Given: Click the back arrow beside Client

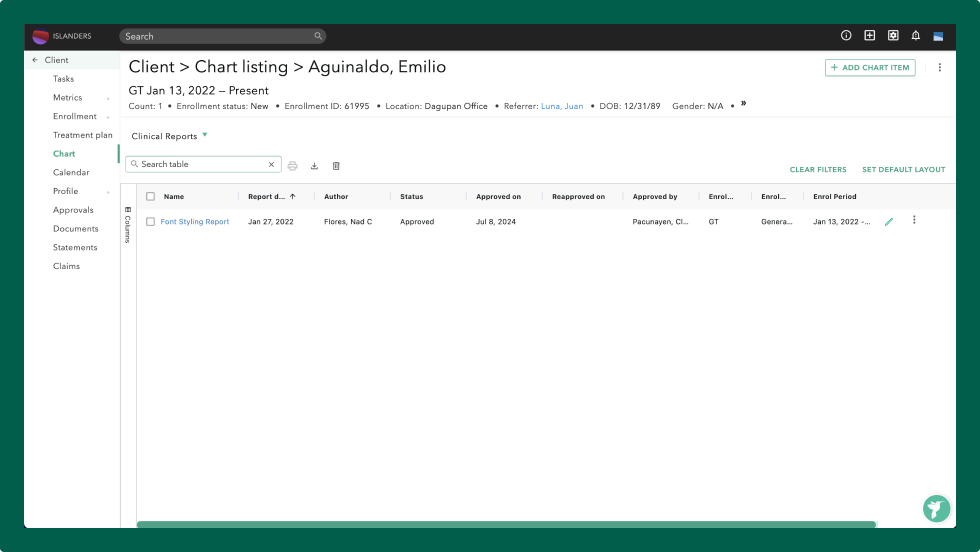Looking at the screenshot, I should (35, 60).
